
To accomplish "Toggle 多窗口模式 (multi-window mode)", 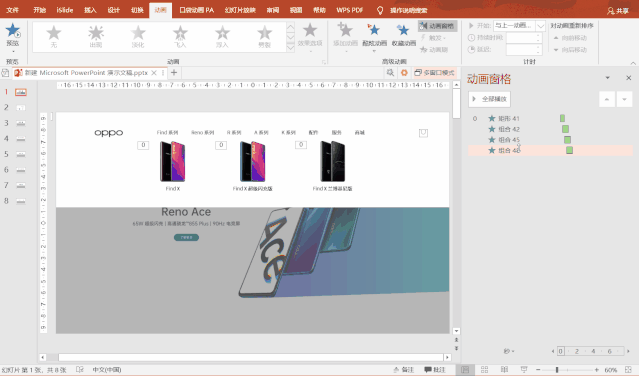I will coord(434,73).
